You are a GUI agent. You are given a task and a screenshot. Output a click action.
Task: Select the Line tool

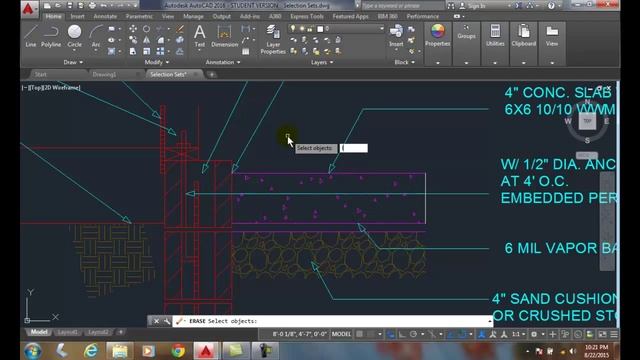point(31,36)
